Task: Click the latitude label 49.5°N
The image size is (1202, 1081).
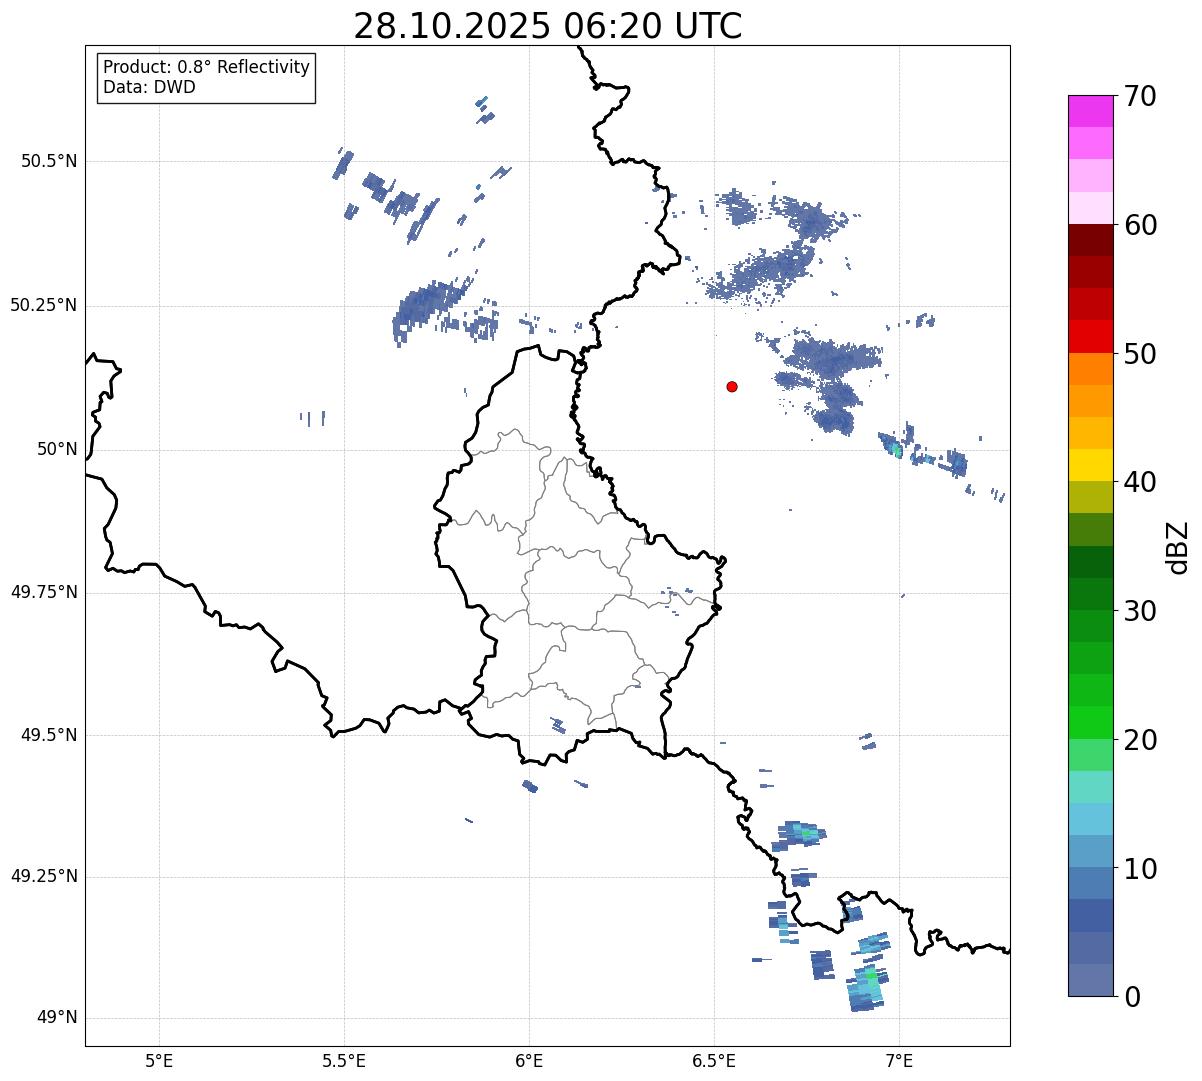Action: pyautogui.click(x=49, y=735)
